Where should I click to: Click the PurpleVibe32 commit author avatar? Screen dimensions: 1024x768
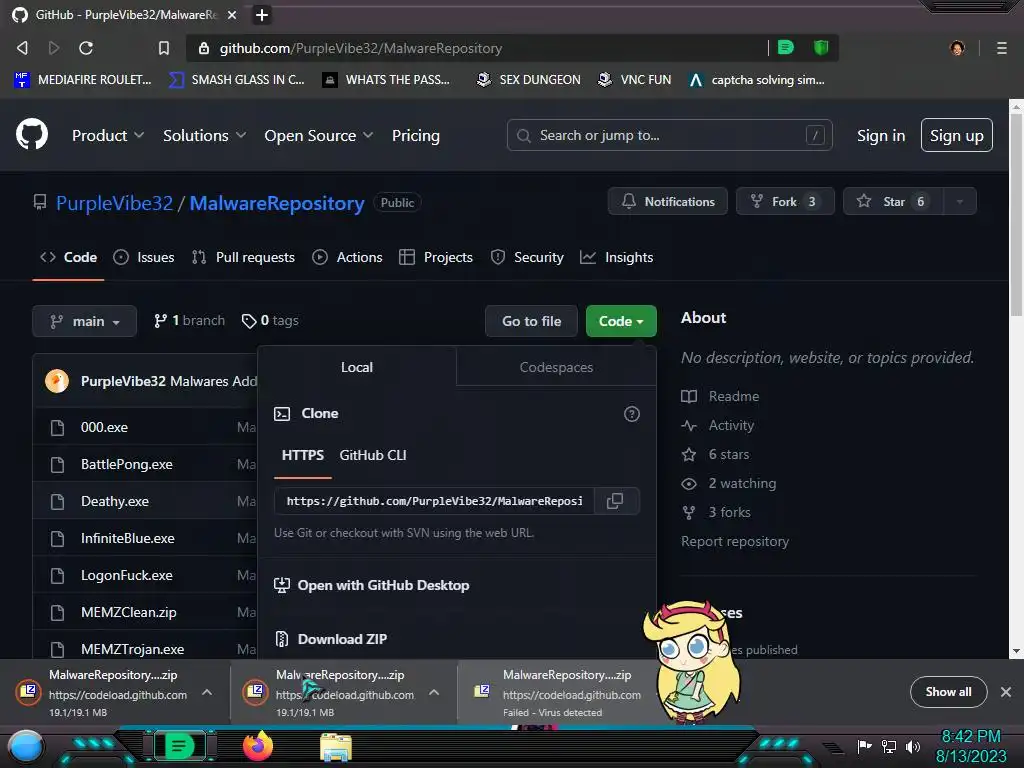coord(57,381)
